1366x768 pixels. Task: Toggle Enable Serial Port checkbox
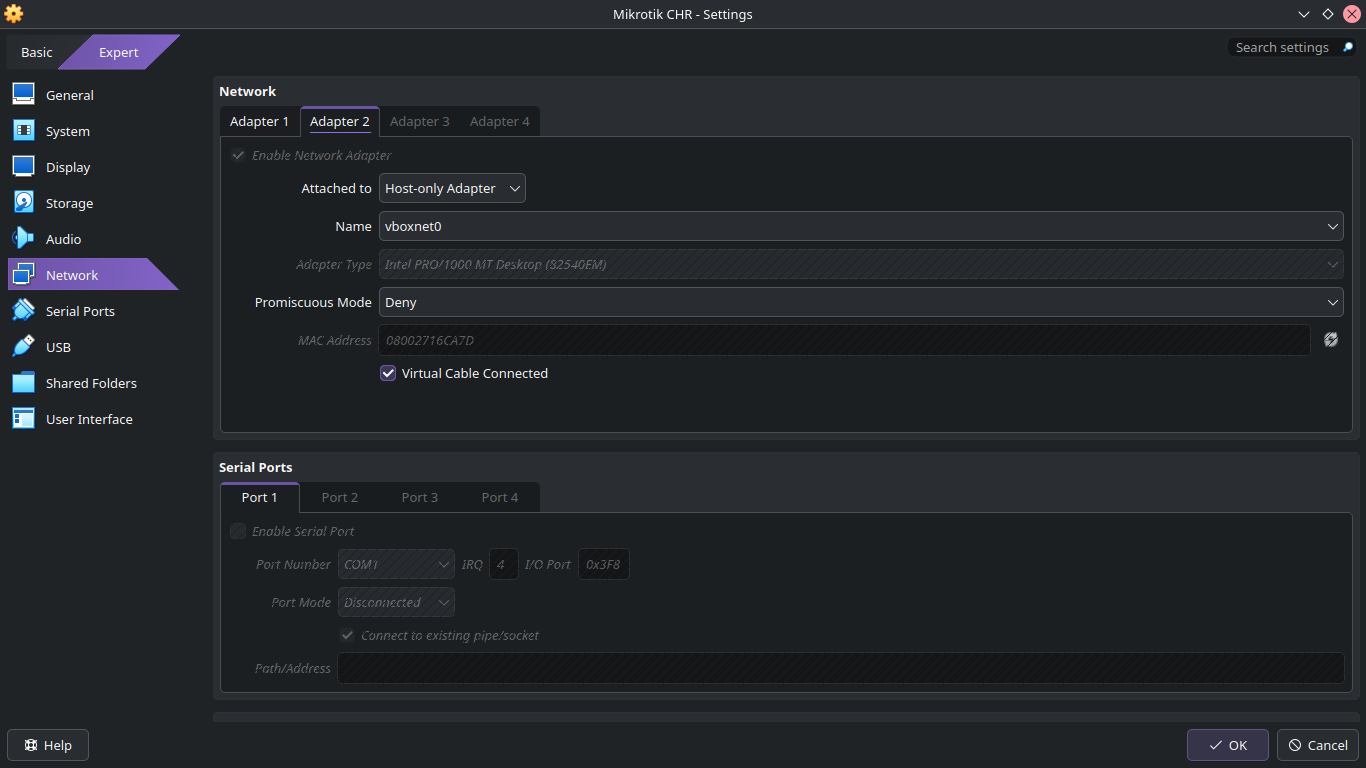coord(238,531)
